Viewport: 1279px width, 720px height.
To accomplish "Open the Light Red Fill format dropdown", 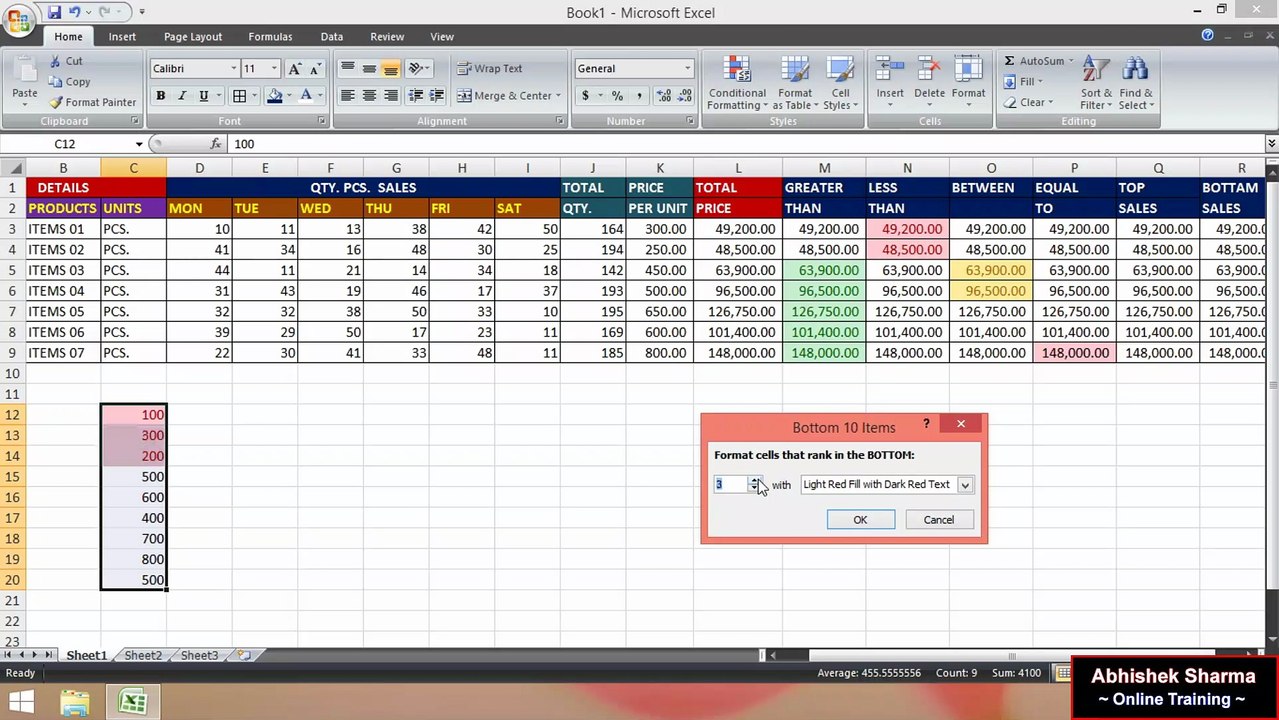I will [x=965, y=485].
